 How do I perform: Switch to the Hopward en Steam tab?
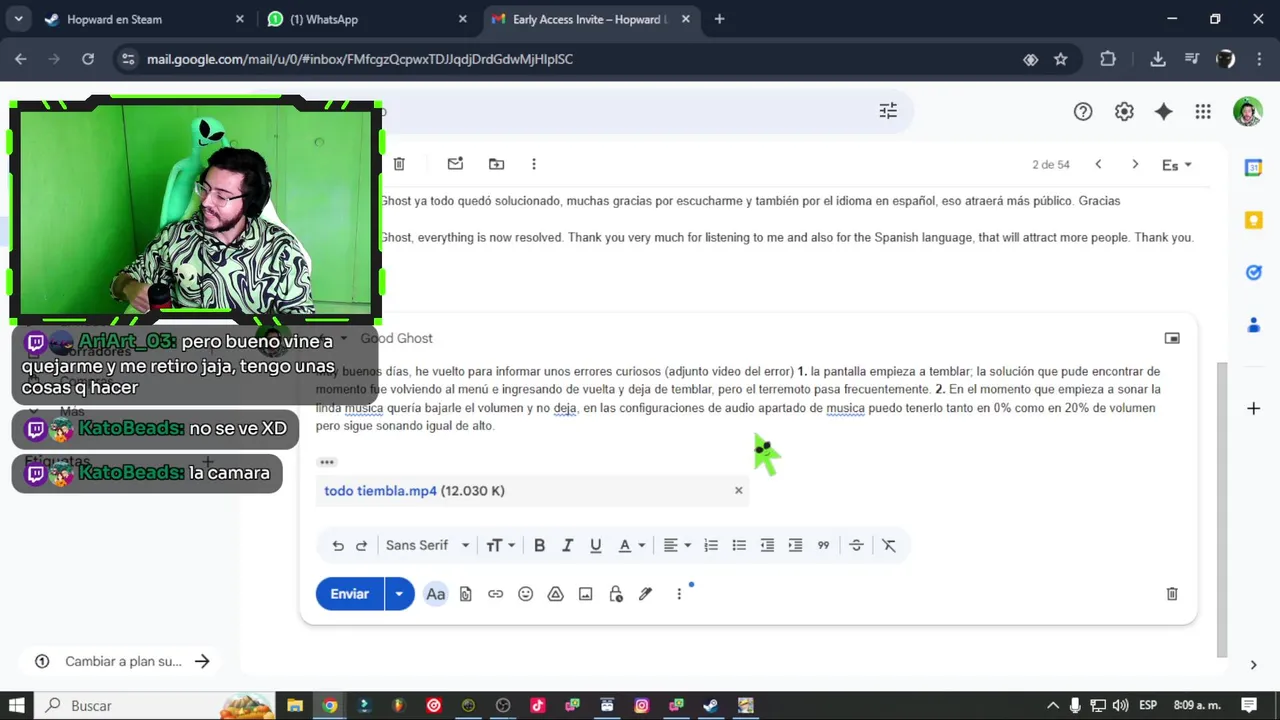click(145, 19)
